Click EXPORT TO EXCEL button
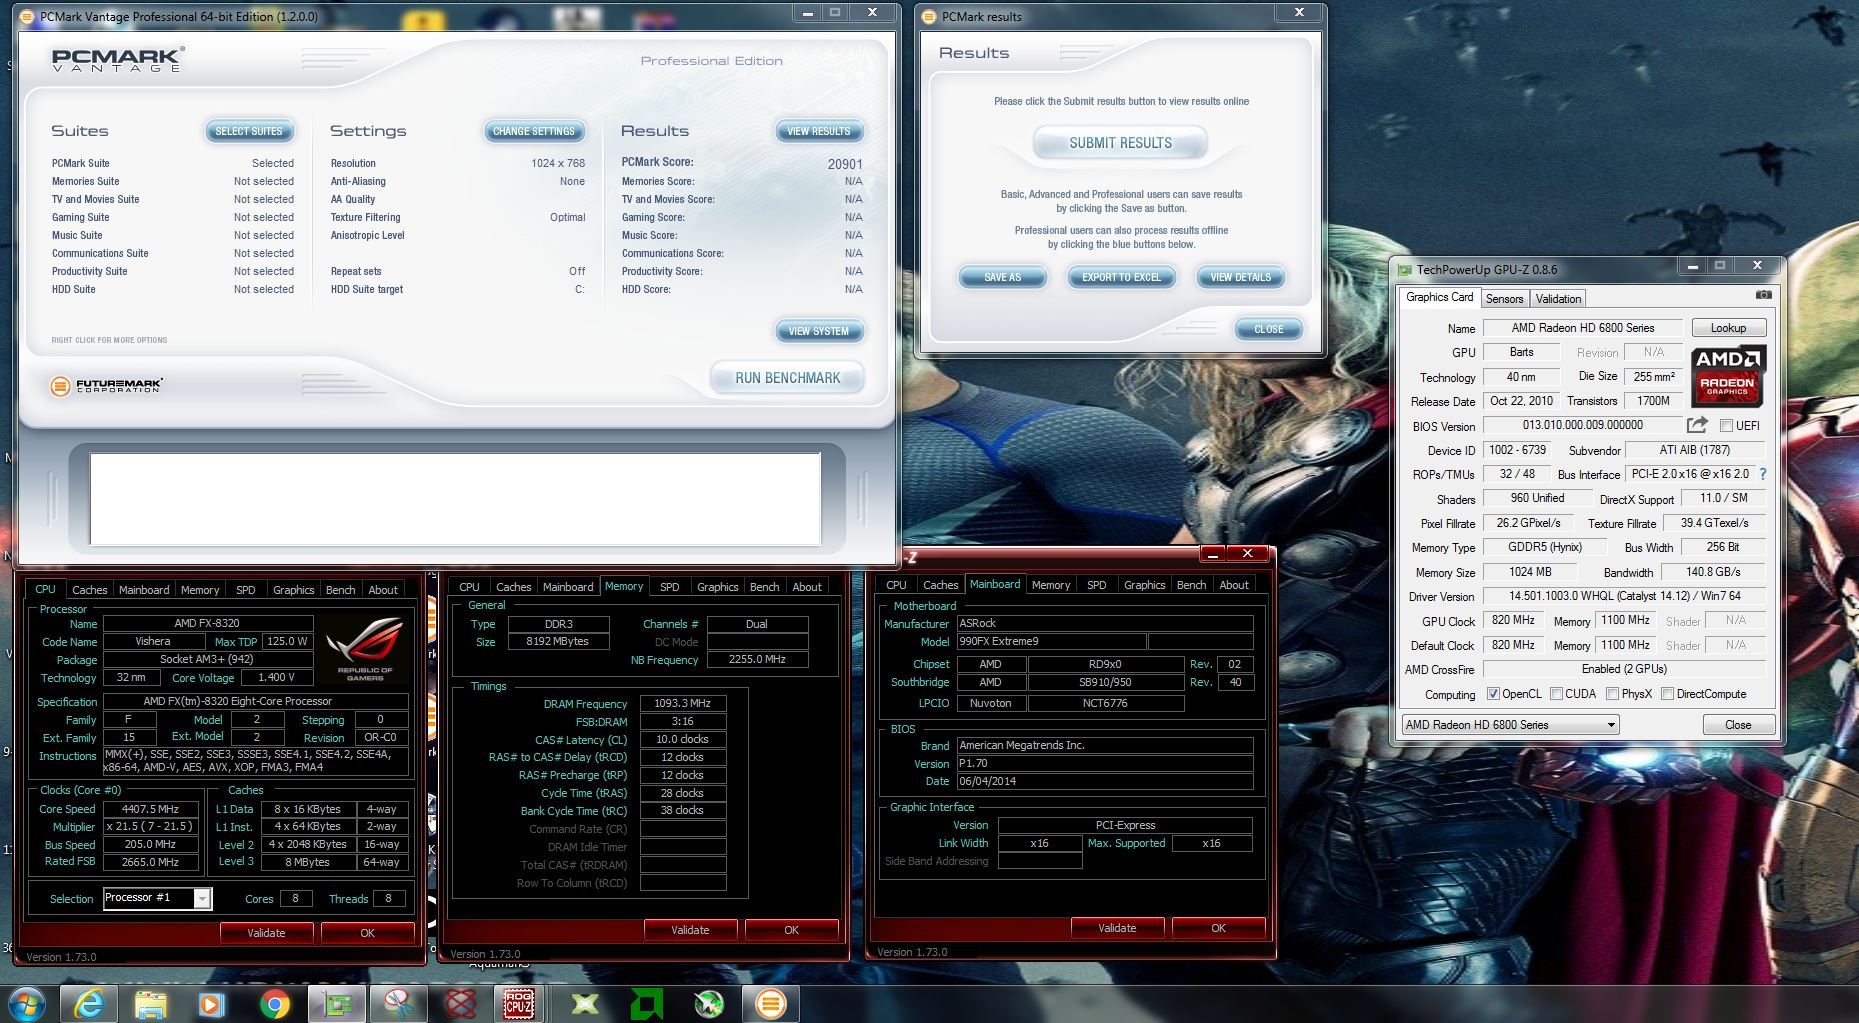This screenshot has height=1023, width=1859. tap(1121, 277)
